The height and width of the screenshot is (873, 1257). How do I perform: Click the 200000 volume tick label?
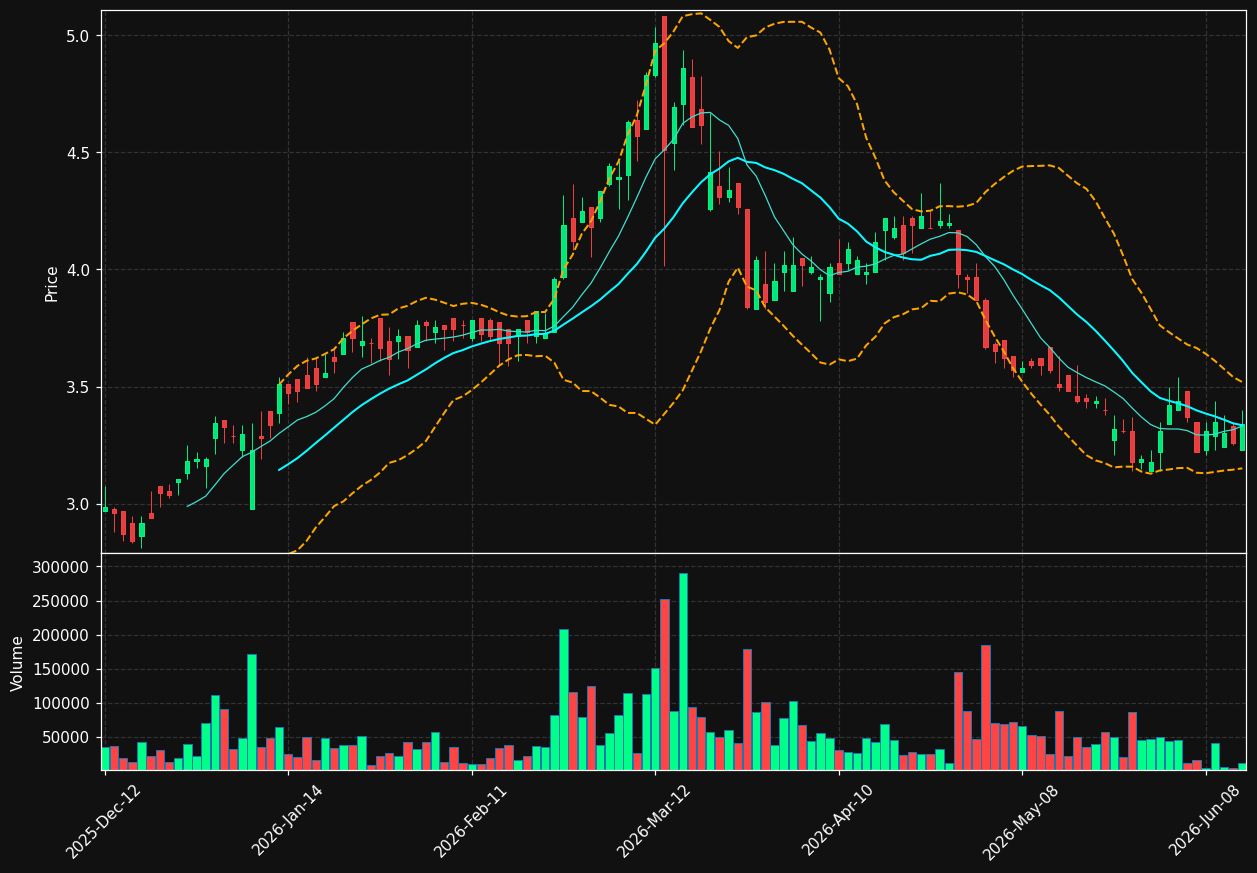(62, 635)
